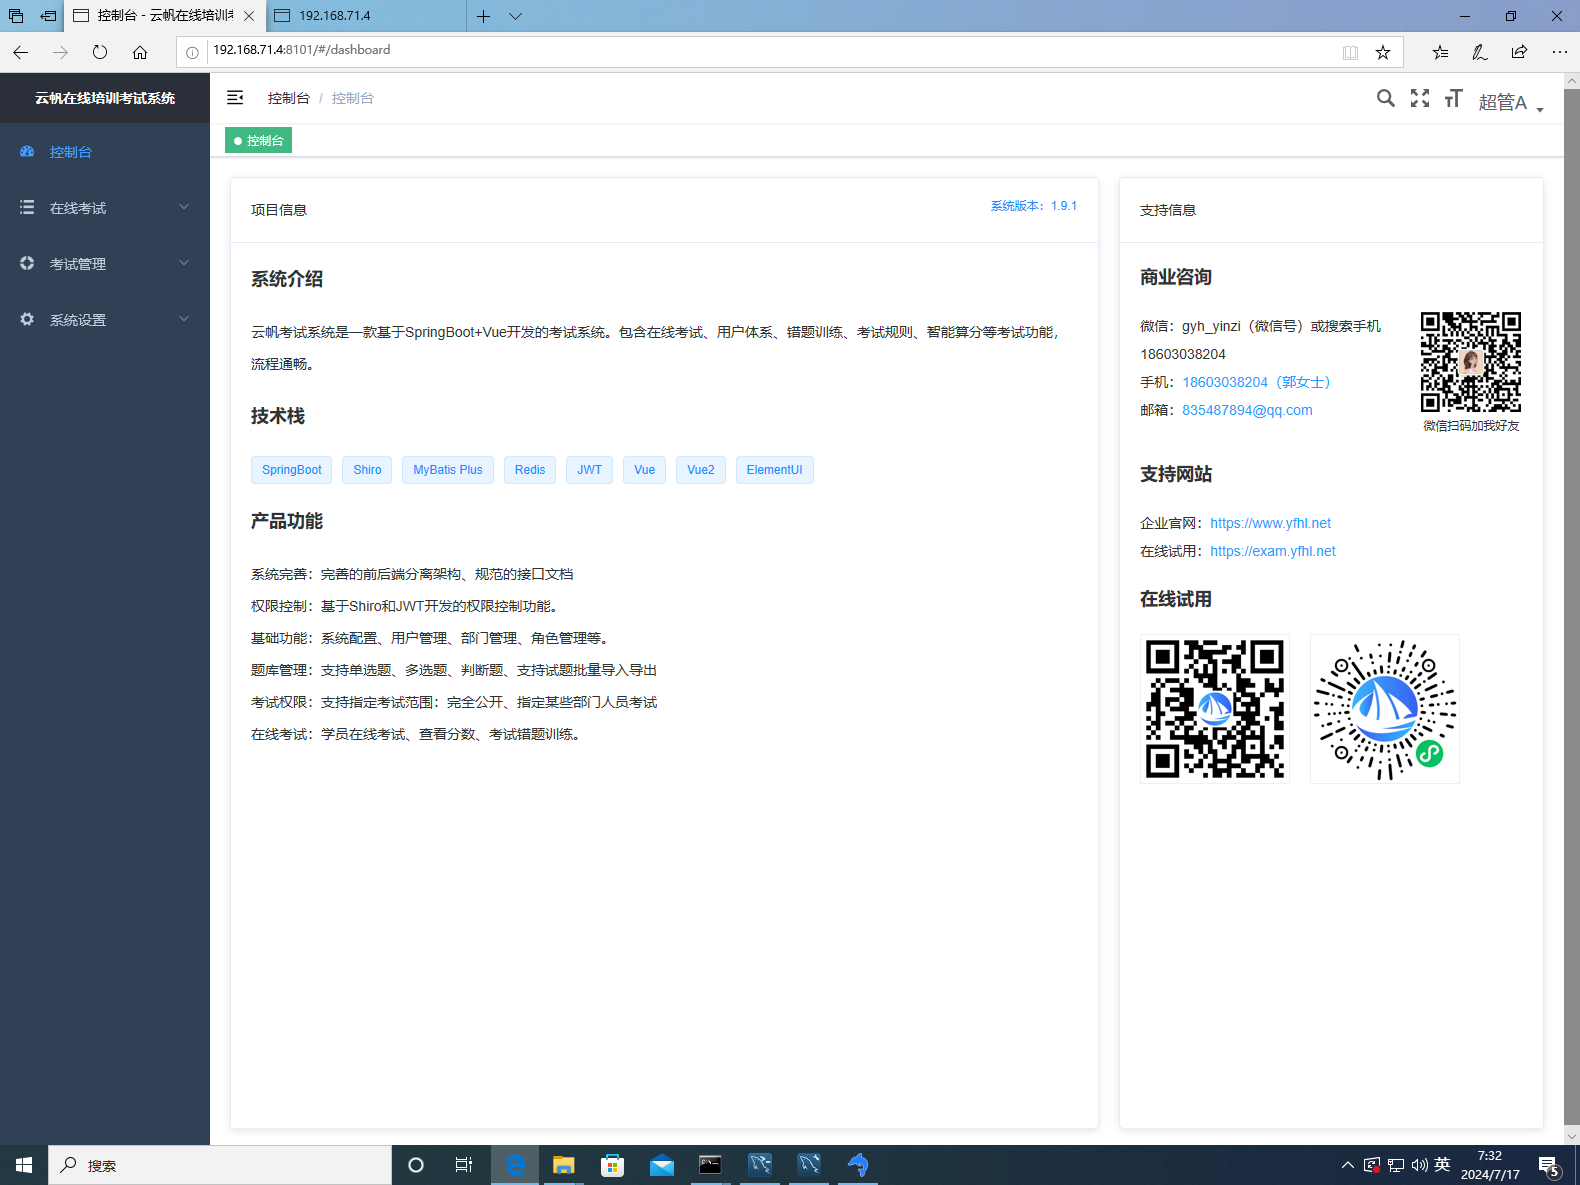Viewport: 1580px width, 1185px height.
Task: Open the https://www.yfhl.net link
Action: (1270, 523)
